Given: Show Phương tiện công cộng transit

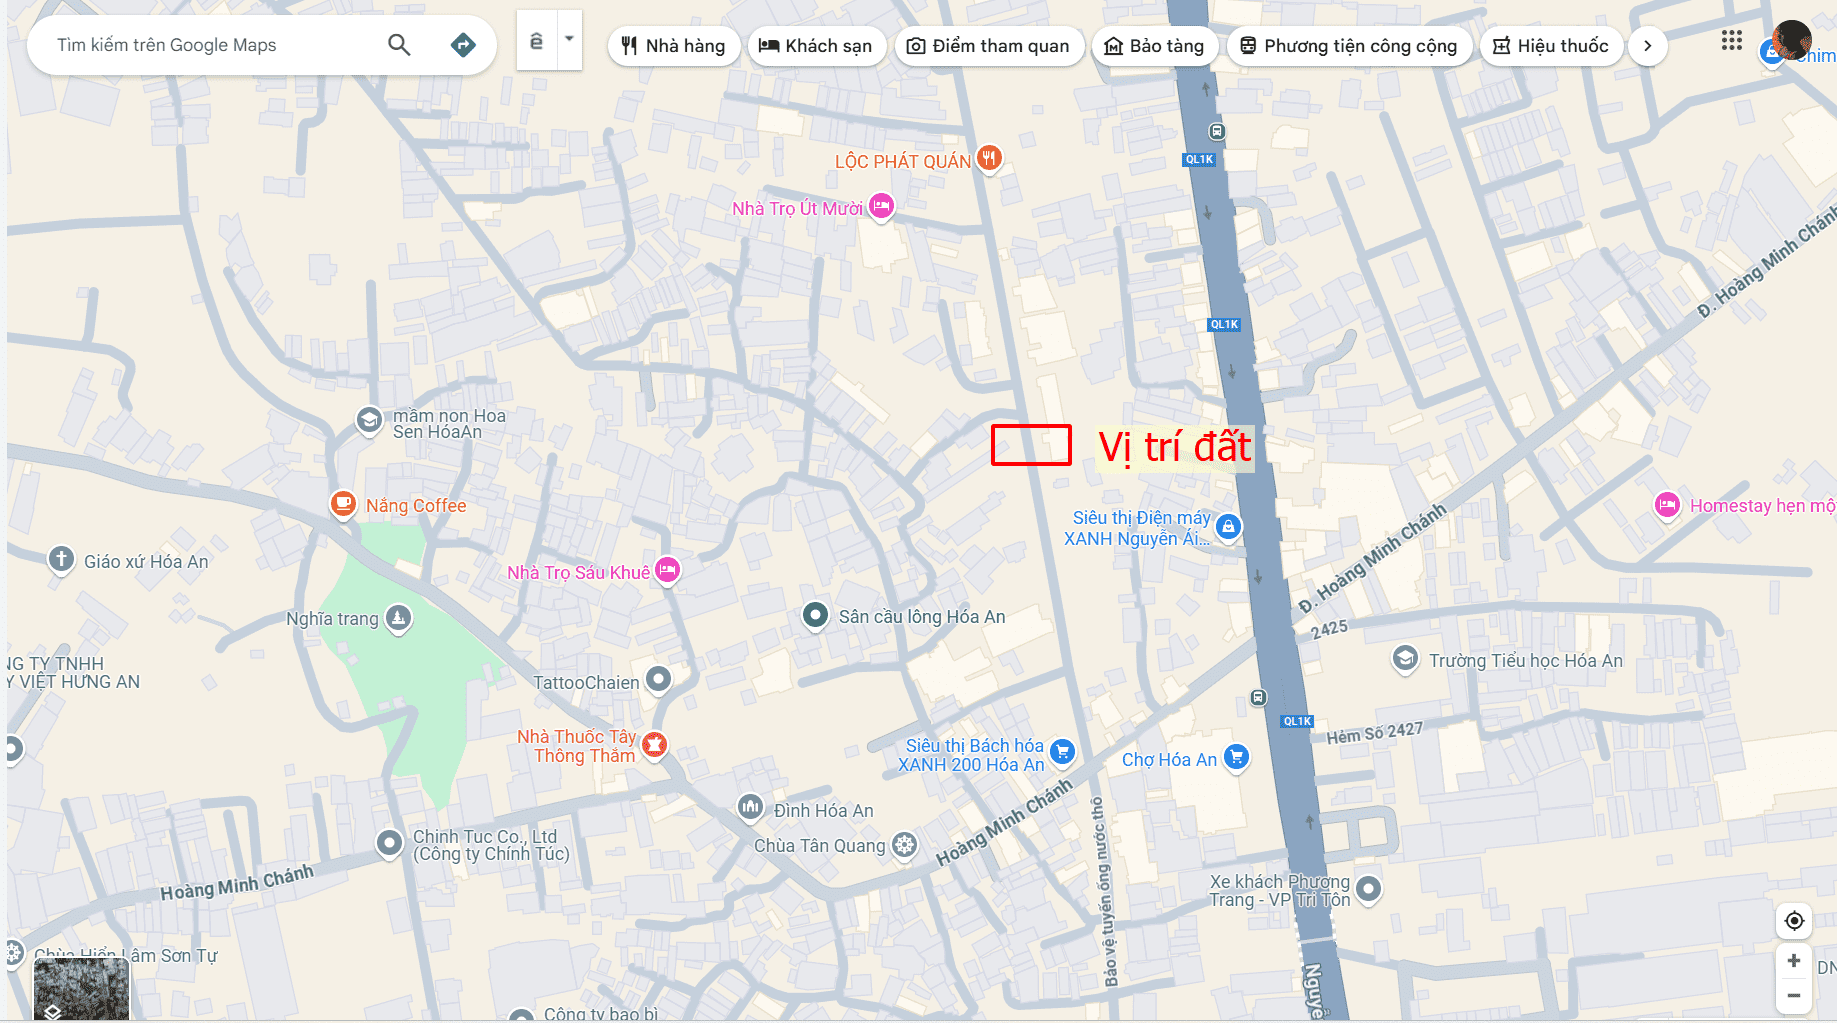Looking at the screenshot, I should pyautogui.click(x=1348, y=46).
